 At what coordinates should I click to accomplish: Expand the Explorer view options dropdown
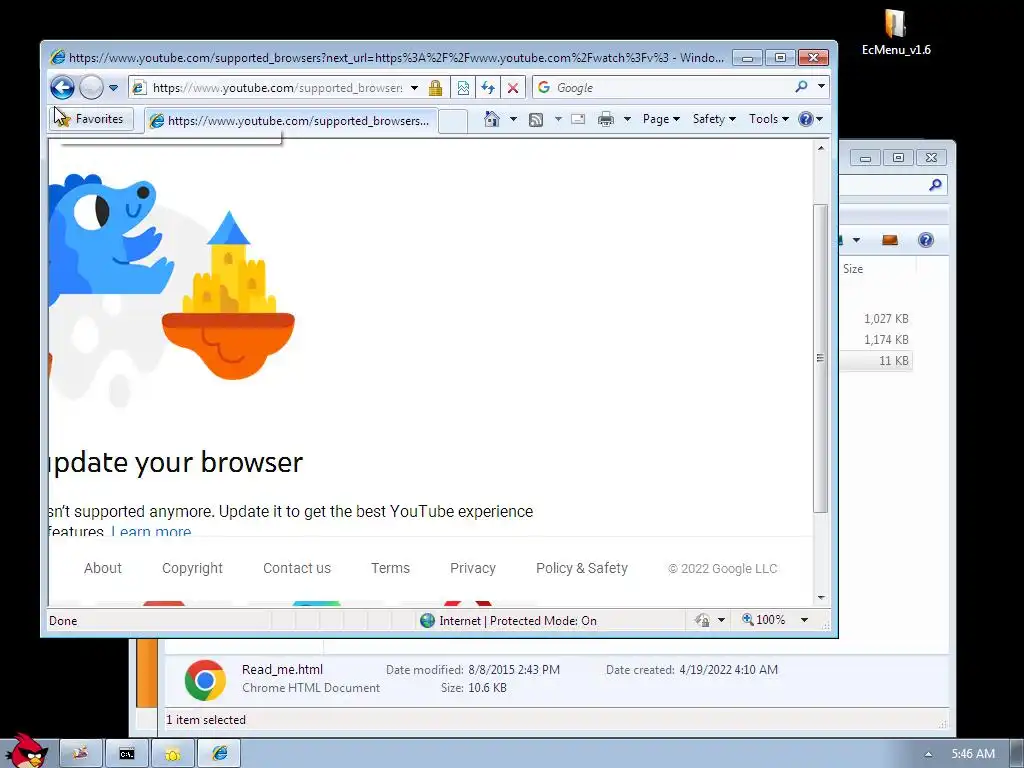click(x=856, y=240)
